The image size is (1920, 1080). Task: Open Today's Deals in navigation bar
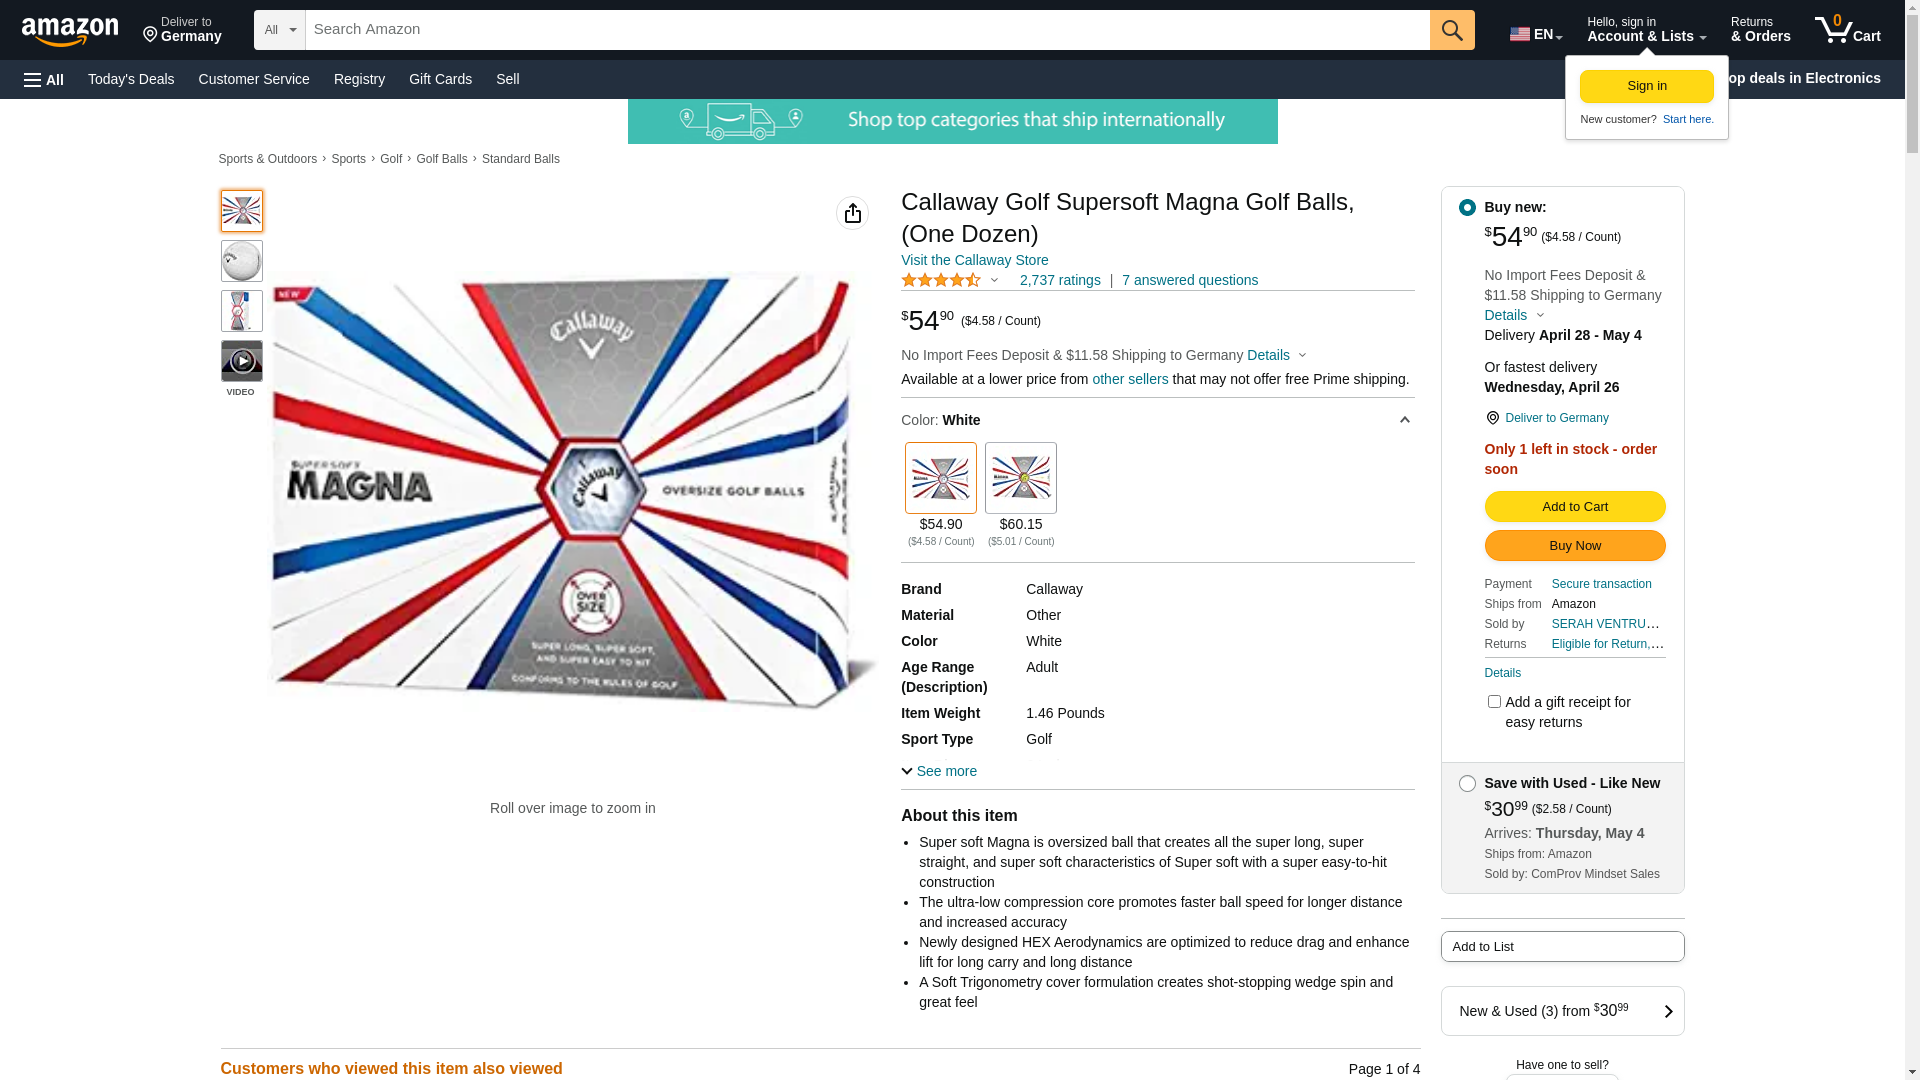point(131,79)
